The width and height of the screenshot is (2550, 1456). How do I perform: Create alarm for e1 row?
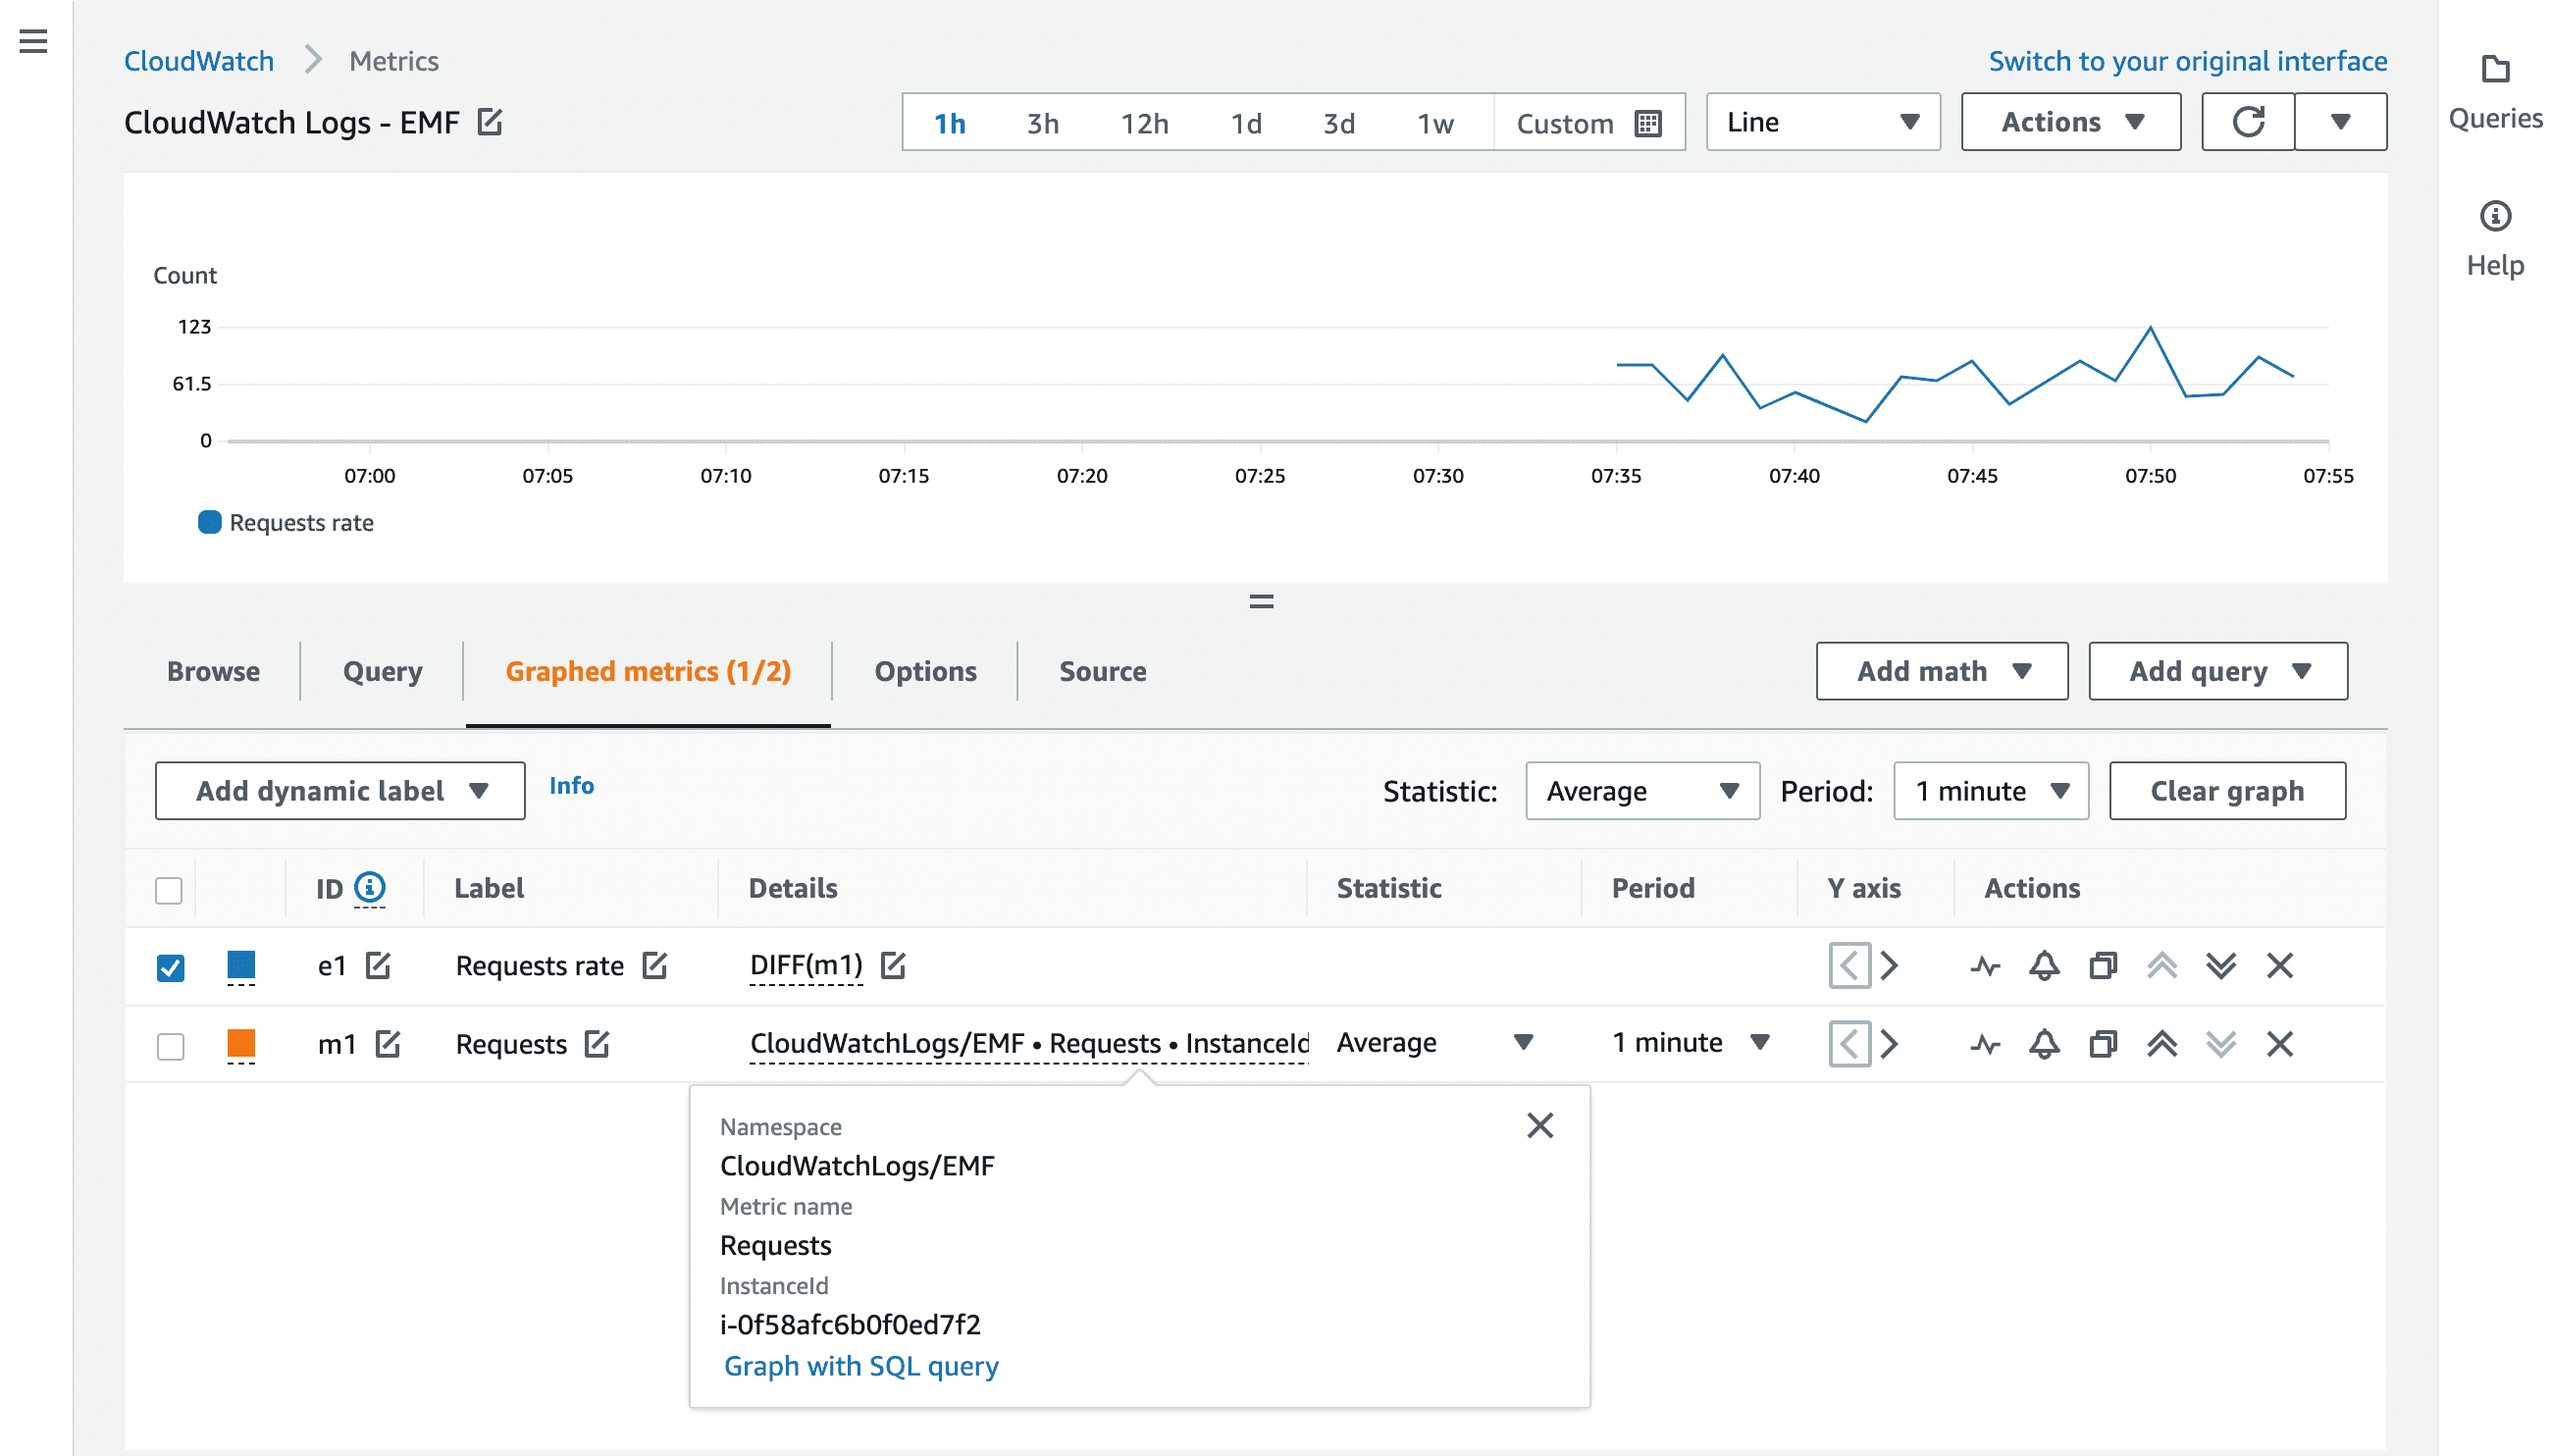tap(2044, 966)
